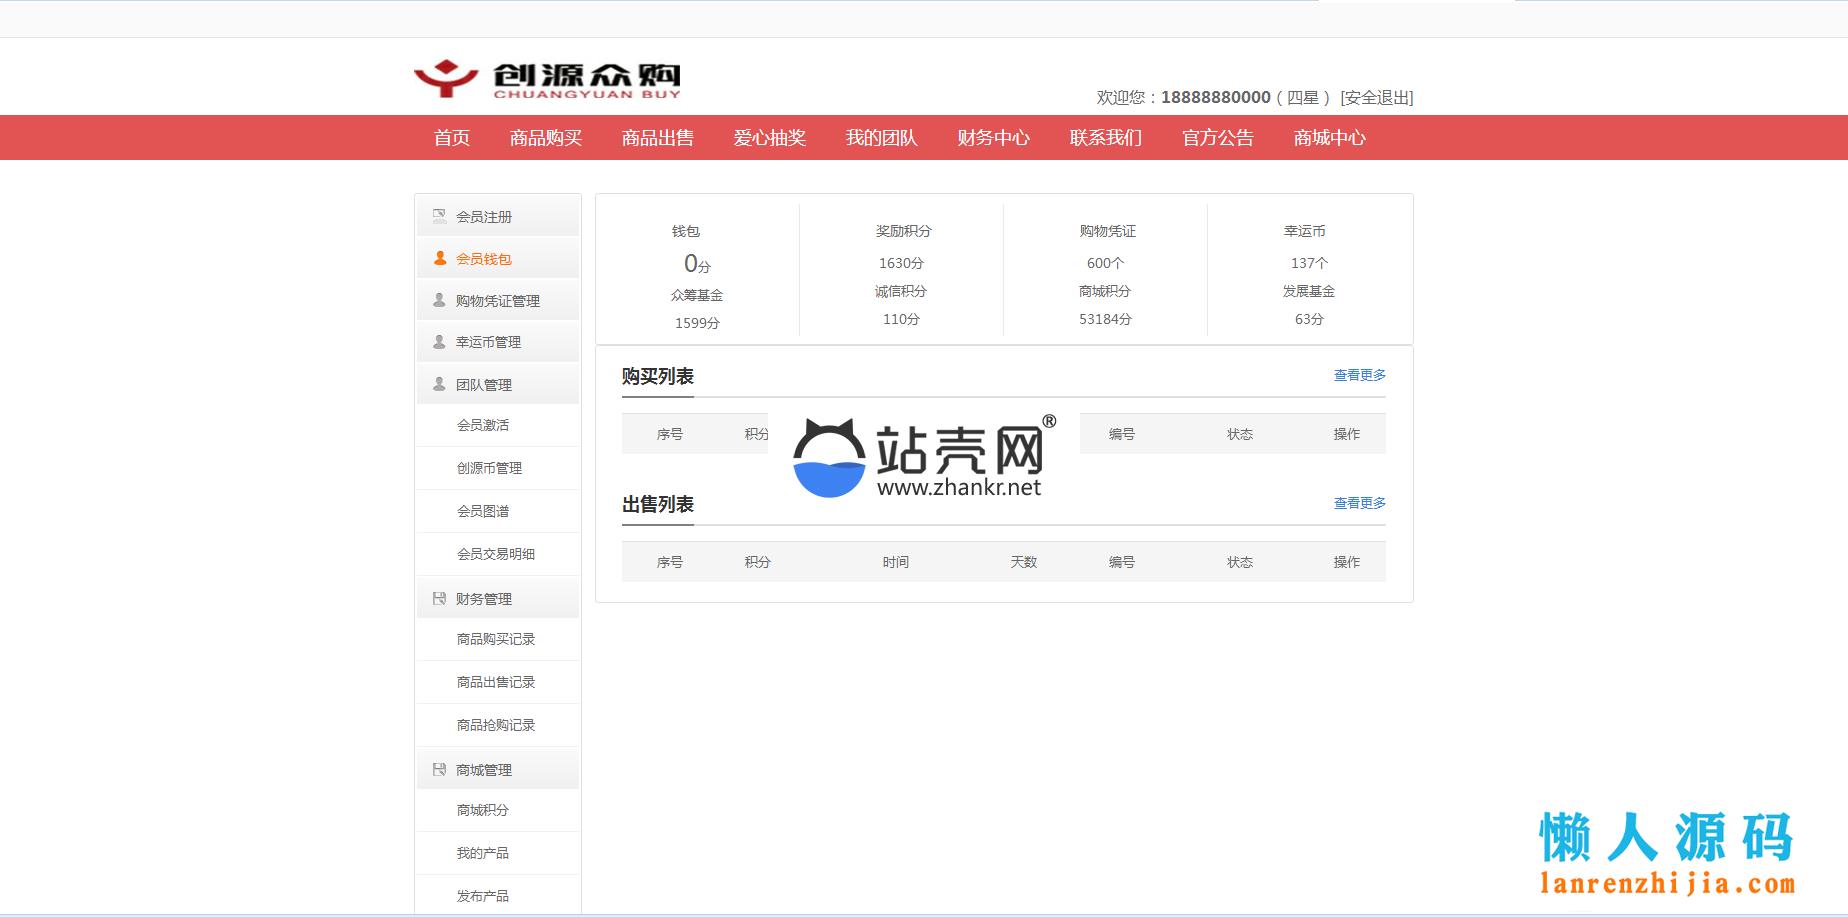This screenshot has height=917, width=1848.
Task: Open the 商品购买 navigation menu
Action: click(545, 138)
